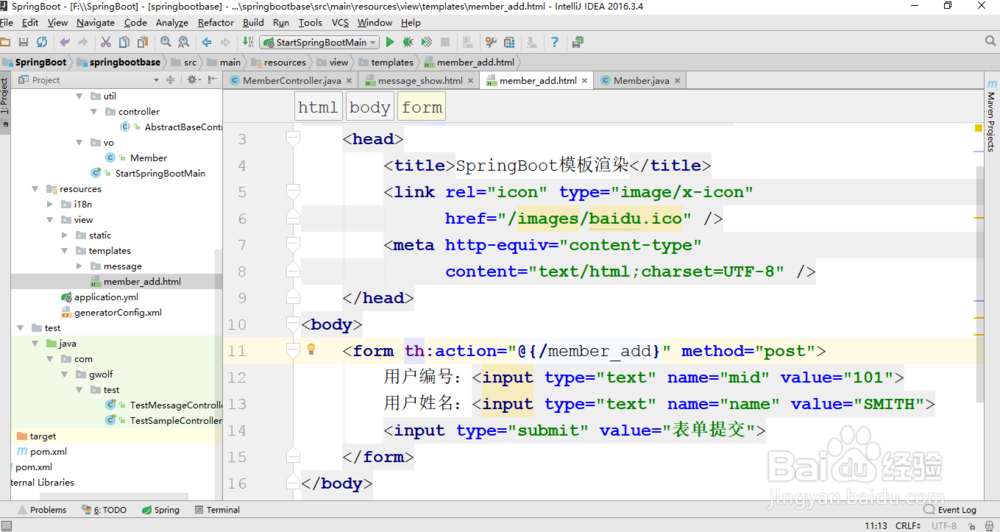Screen dimensions: 1000x532
Task: Toggle the code fold marker on line 5
Action: 293,191
